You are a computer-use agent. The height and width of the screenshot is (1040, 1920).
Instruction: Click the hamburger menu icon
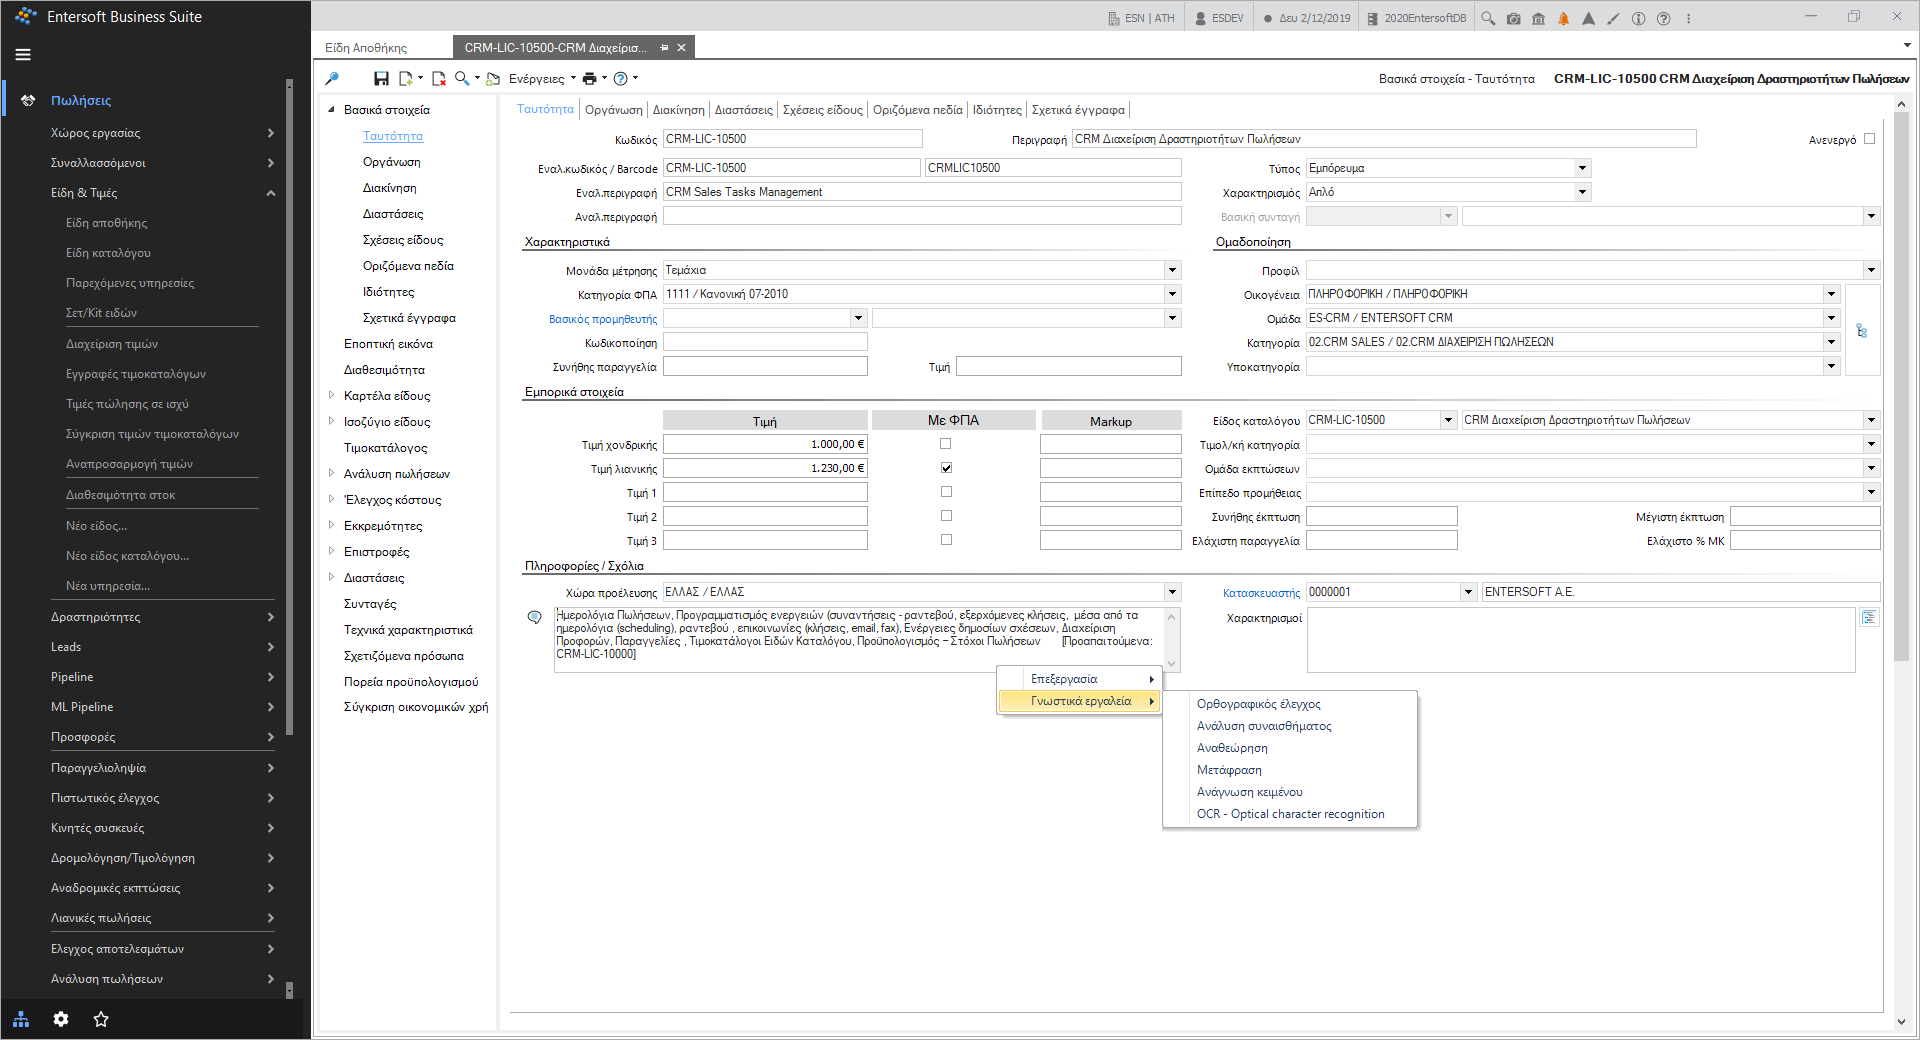coord(23,55)
